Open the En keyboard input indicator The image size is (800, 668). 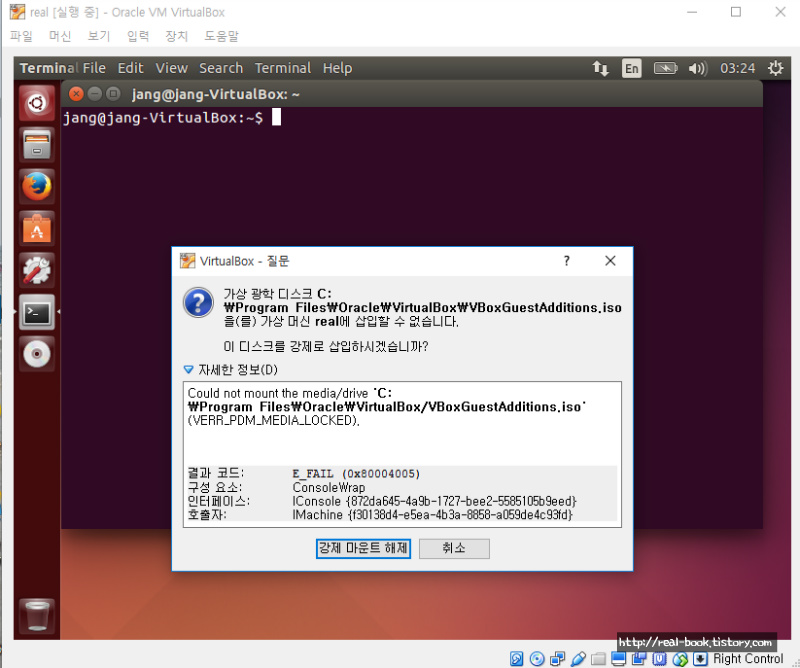tap(632, 68)
